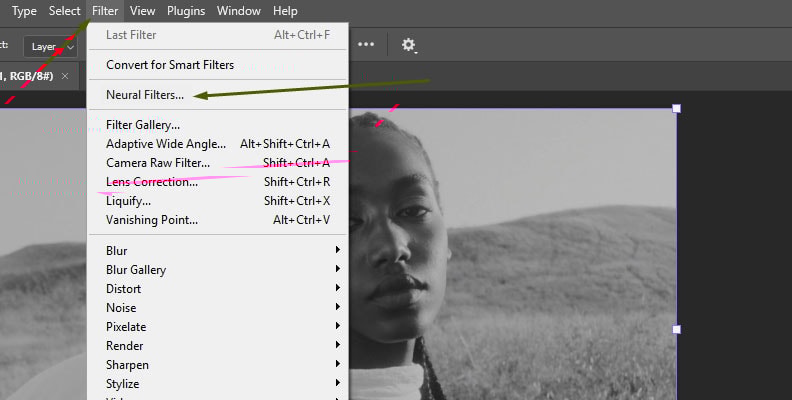Open Filter Gallery
Image resolution: width=792 pixels, height=400 pixels.
point(143,125)
